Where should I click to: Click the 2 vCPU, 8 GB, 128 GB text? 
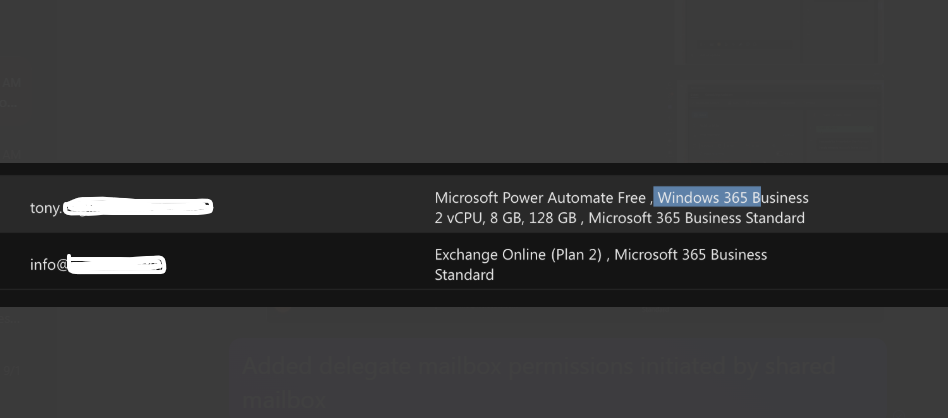tap(505, 218)
